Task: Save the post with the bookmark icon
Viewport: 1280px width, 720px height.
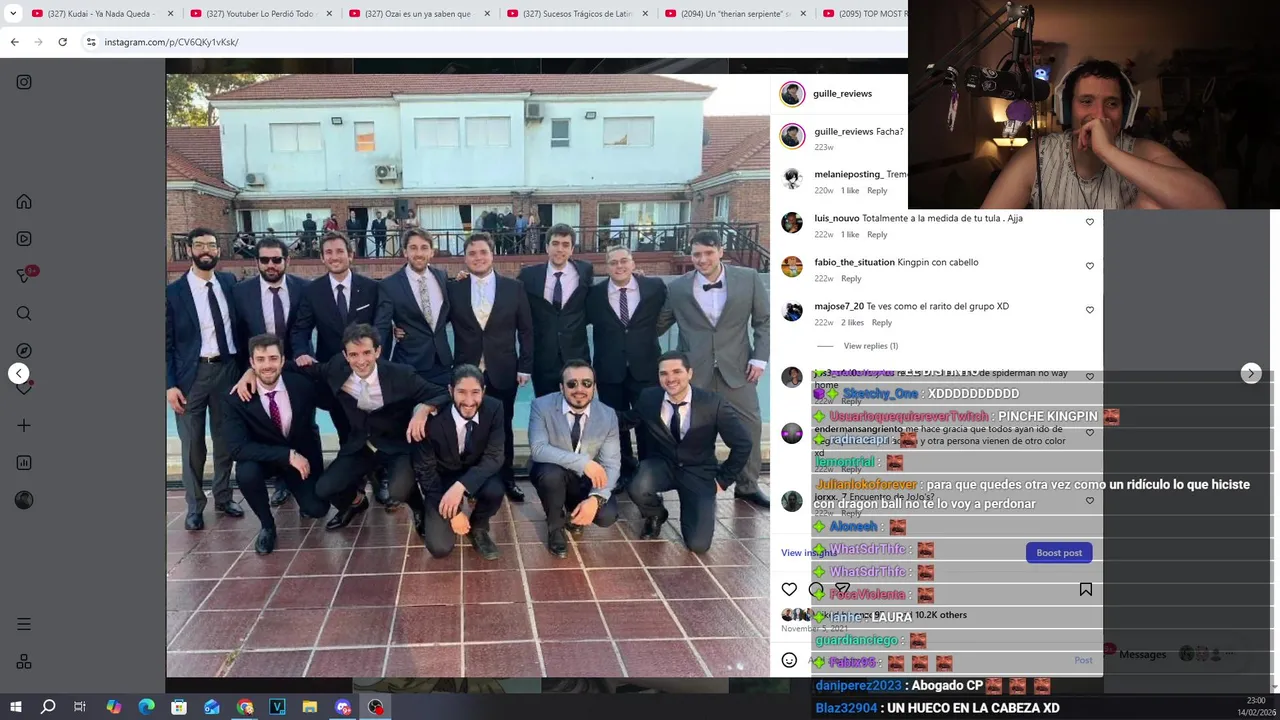Action: coord(1085,590)
